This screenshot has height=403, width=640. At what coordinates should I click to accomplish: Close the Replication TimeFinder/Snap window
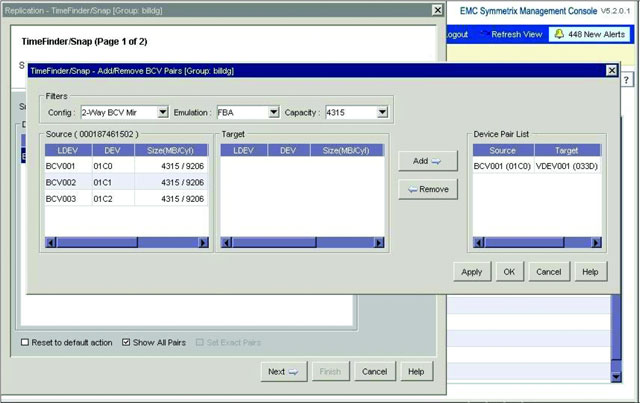pos(438,10)
